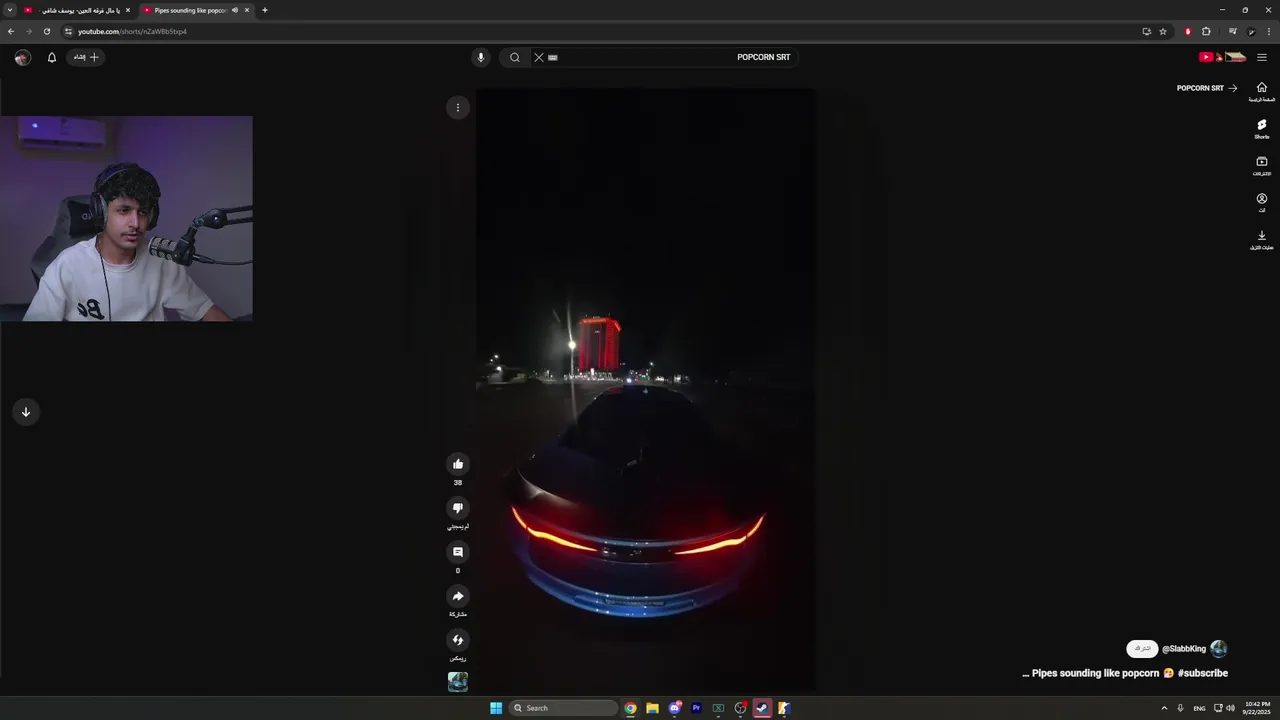The image size is (1280, 720).
Task: Start voice search with microphone icon
Action: (481, 57)
